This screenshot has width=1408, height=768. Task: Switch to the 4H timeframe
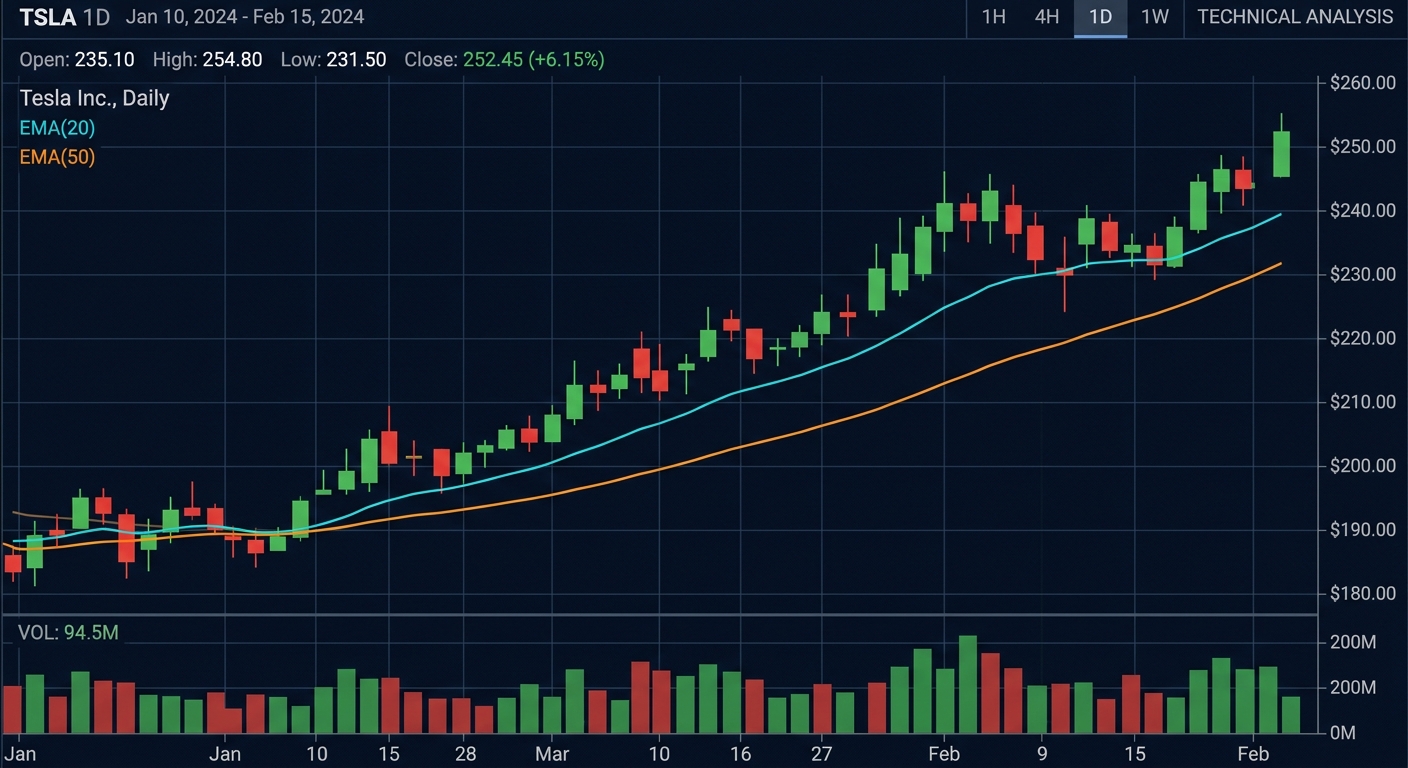click(1047, 17)
